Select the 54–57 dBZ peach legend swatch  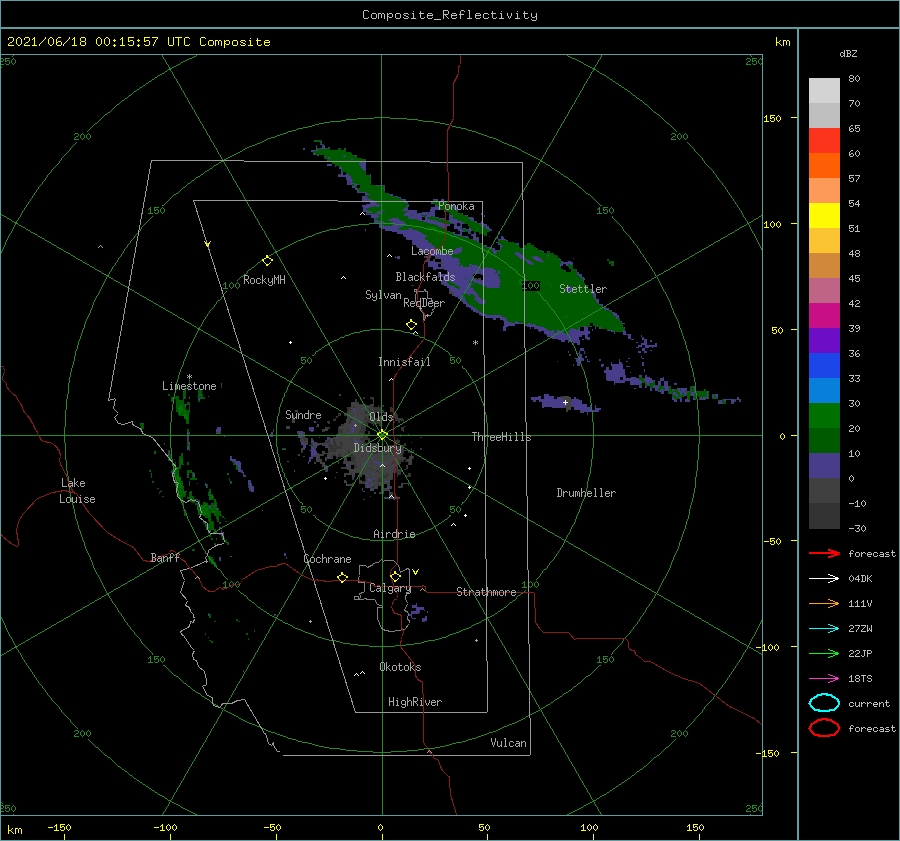[x=824, y=191]
